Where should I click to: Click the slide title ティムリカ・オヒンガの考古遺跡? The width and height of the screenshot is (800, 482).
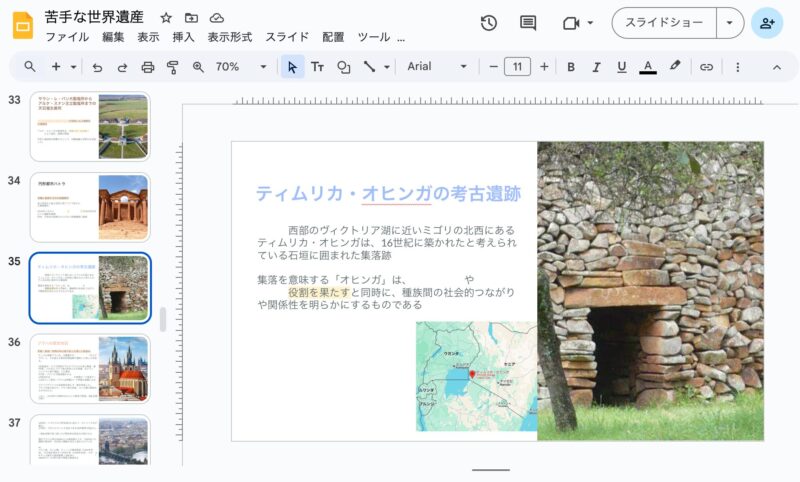coord(388,194)
